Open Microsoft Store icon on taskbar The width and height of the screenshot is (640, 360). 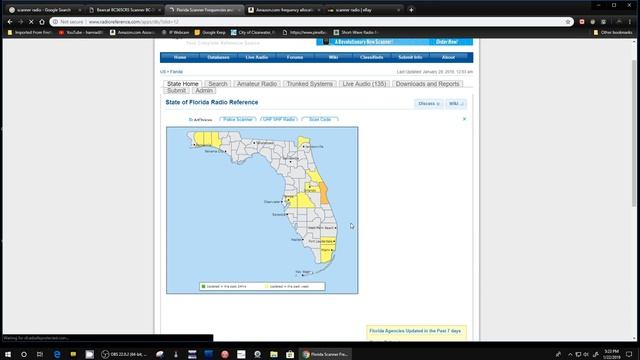coord(290,354)
